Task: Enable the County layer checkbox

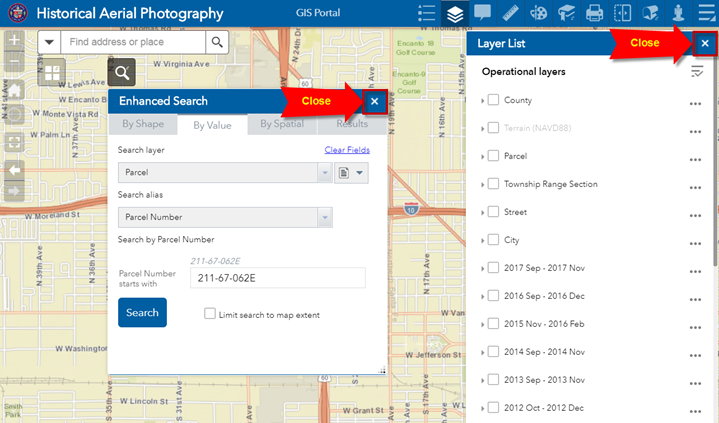Action: [x=493, y=101]
